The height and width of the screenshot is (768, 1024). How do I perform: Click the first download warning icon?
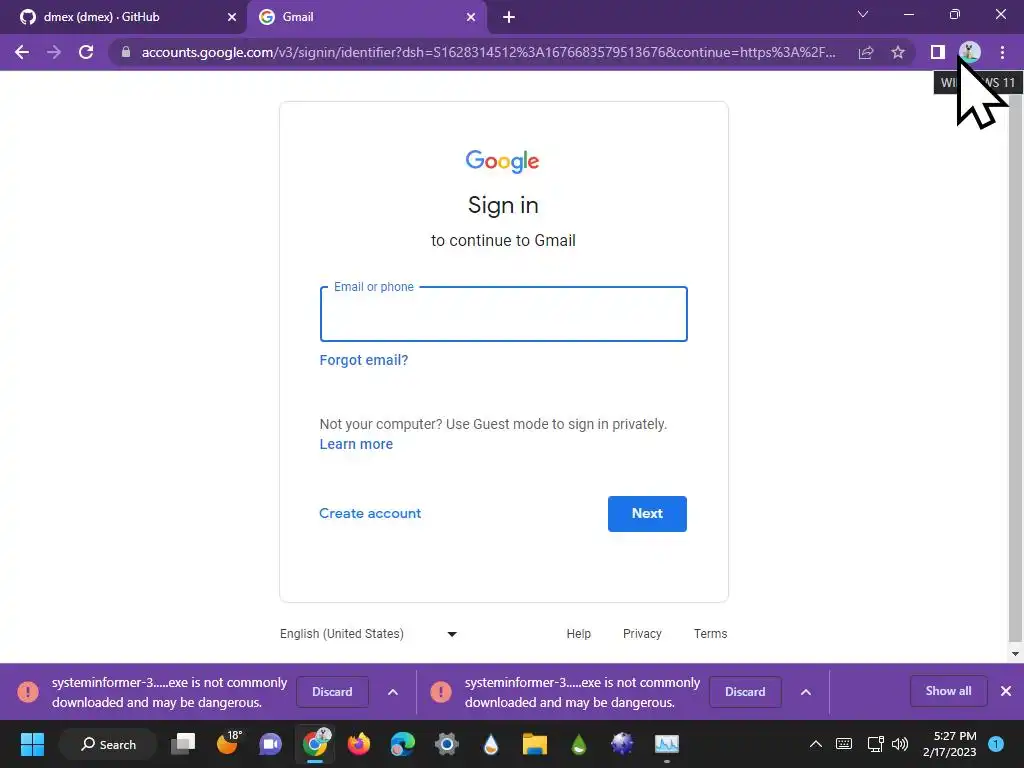pyautogui.click(x=28, y=692)
